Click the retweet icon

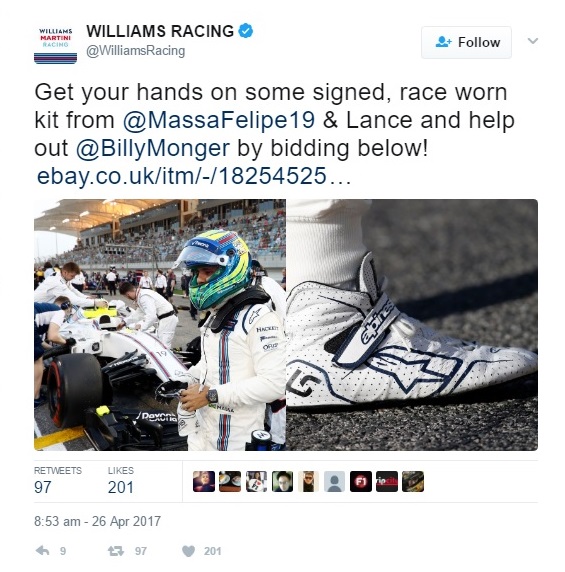[116, 551]
